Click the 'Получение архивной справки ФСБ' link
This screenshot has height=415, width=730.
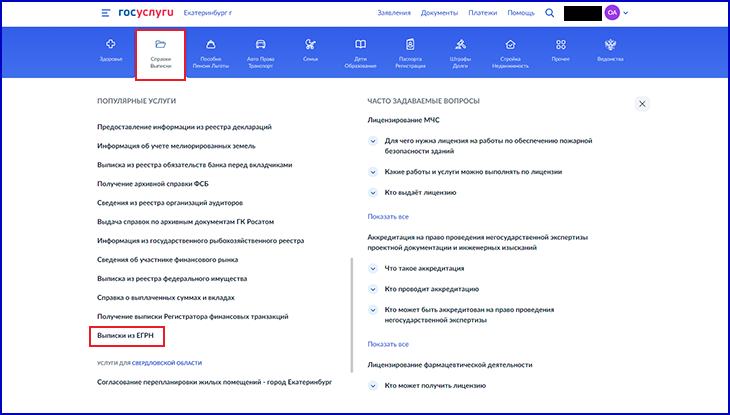coord(152,184)
